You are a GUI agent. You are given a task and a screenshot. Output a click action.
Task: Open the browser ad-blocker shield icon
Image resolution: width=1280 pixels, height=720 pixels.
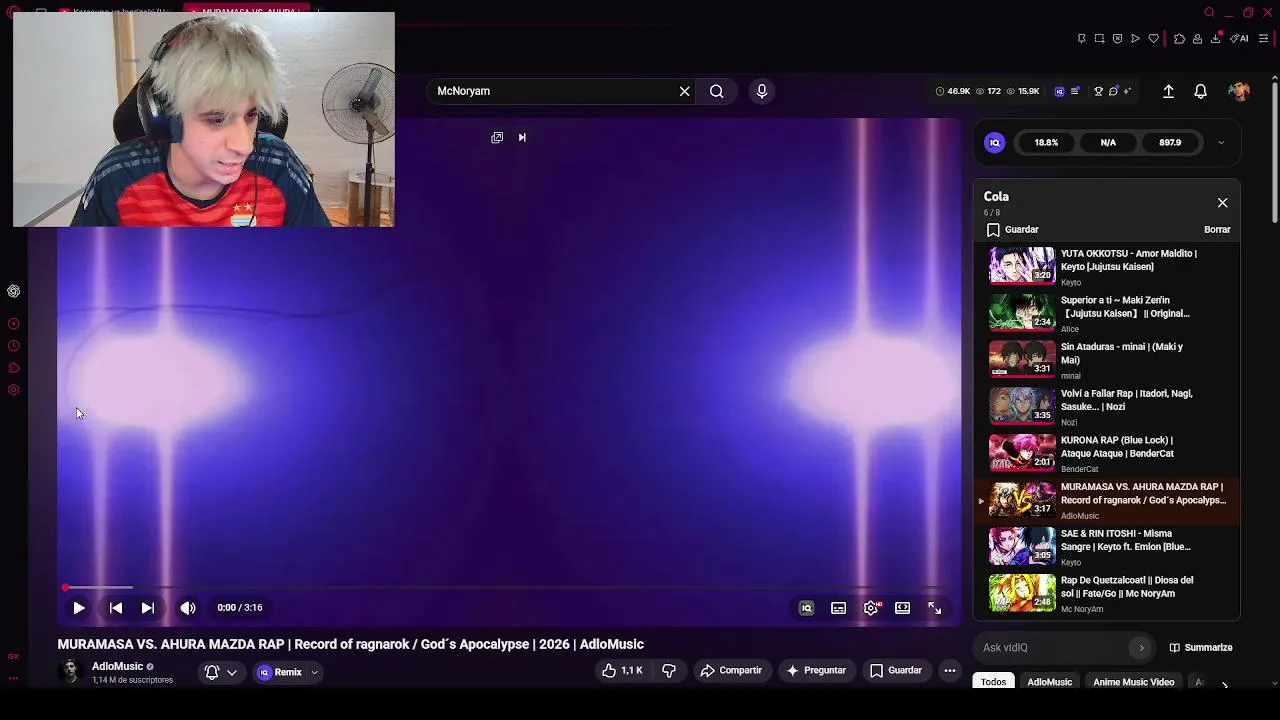click(x=1117, y=39)
